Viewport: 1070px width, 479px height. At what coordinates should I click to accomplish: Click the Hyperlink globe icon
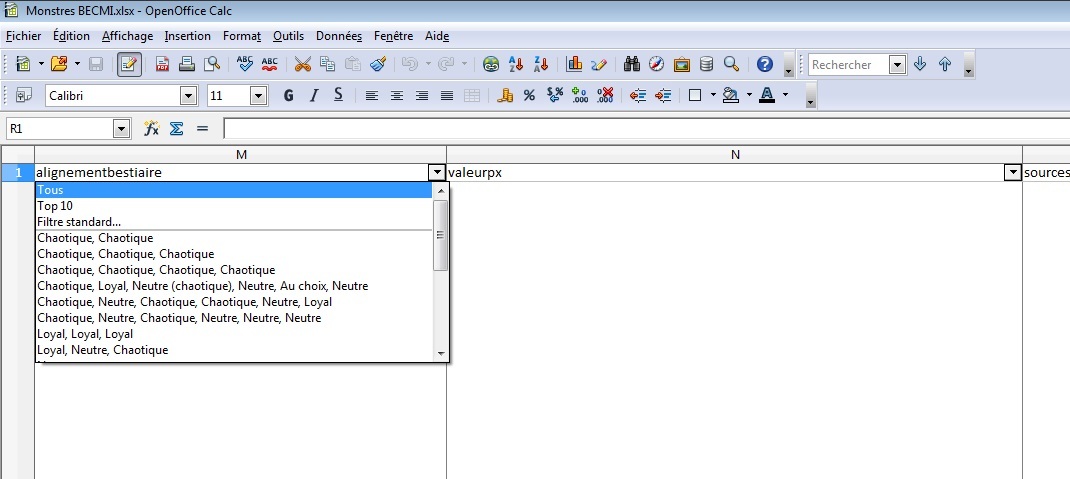point(491,64)
